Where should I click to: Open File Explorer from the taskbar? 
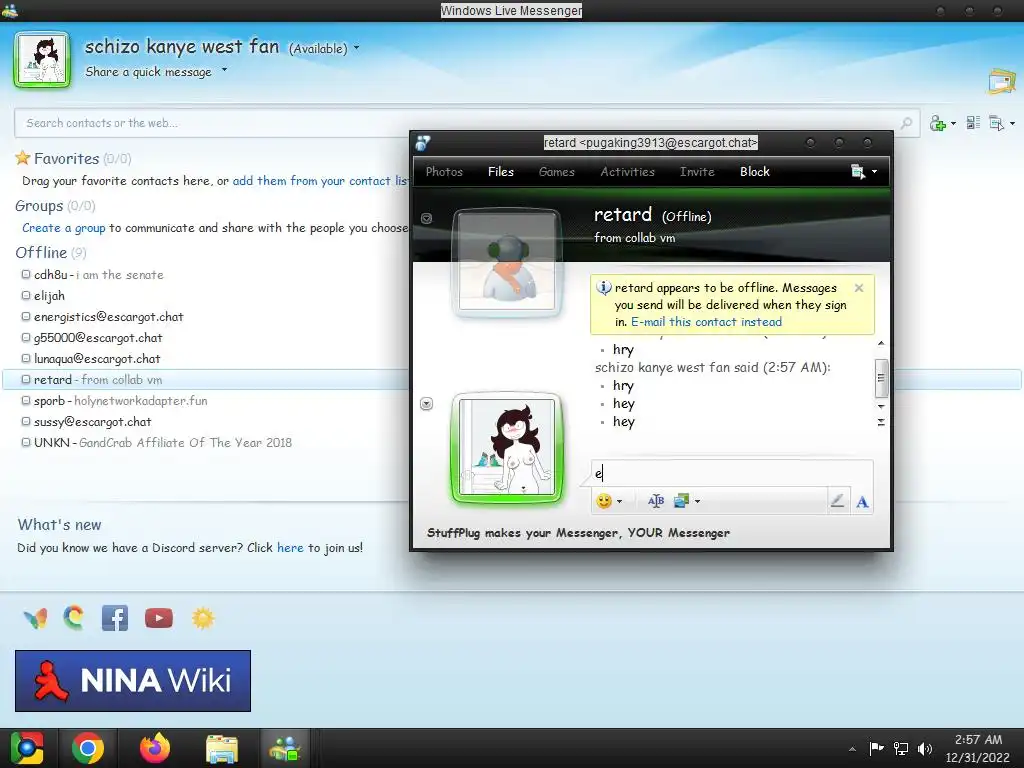point(222,748)
